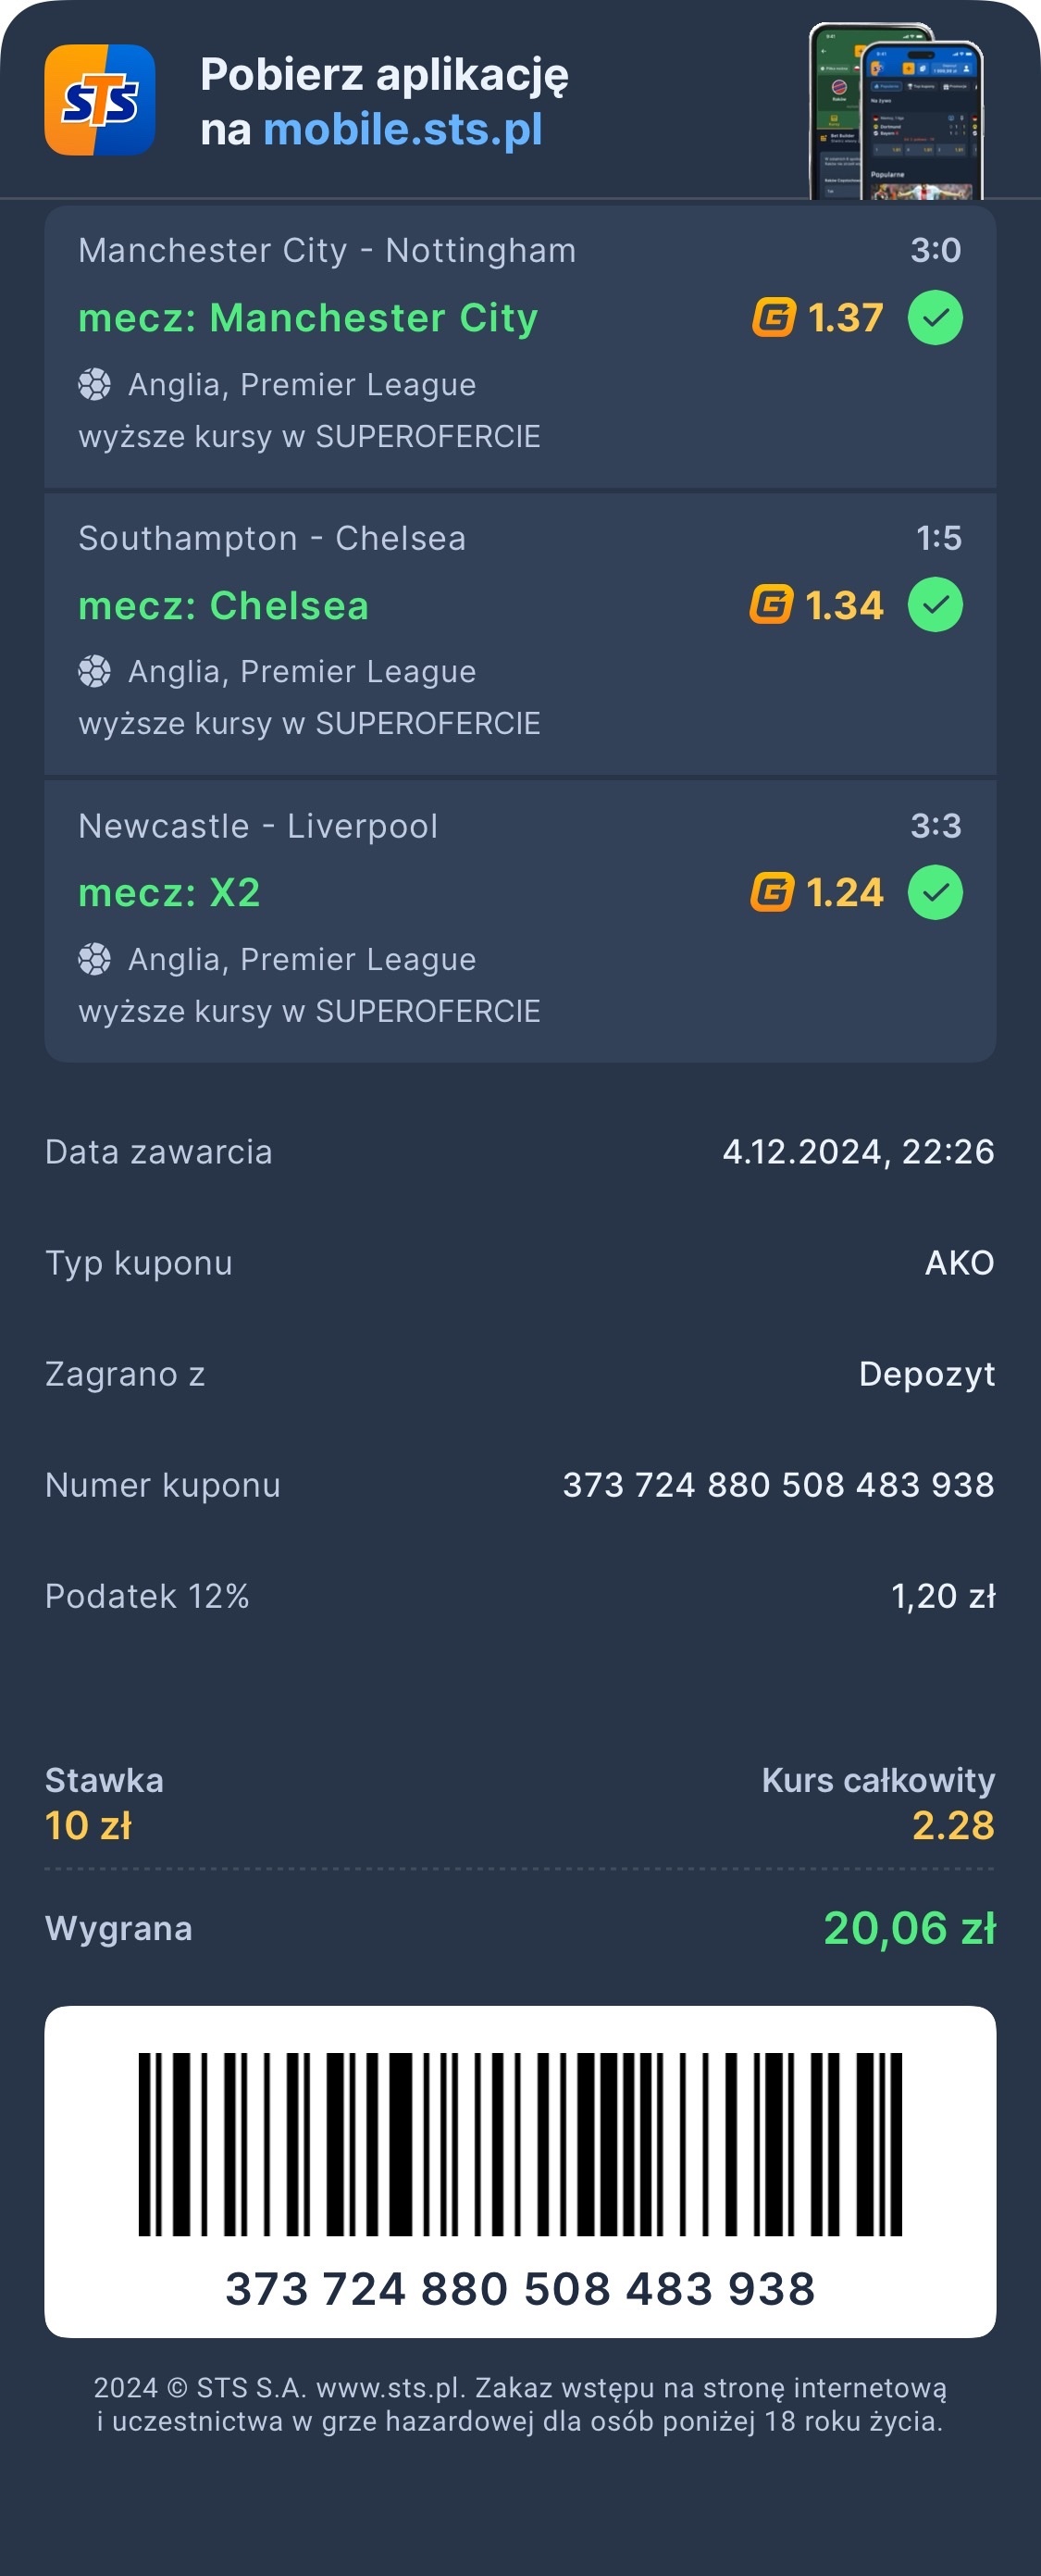This screenshot has height=2576, width=1041.
Task: Open the mobile.sts.pl link
Action: point(402,130)
